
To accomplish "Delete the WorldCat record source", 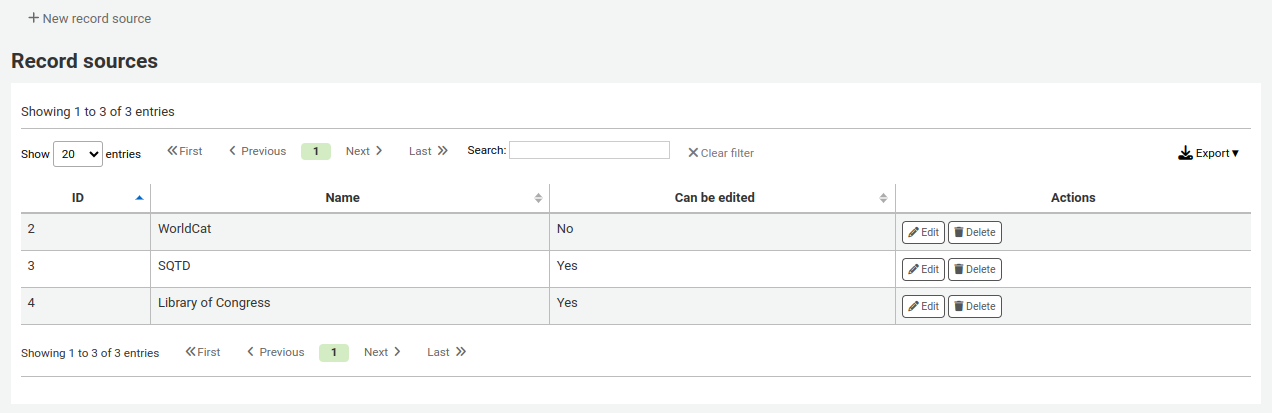I will 974,232.
